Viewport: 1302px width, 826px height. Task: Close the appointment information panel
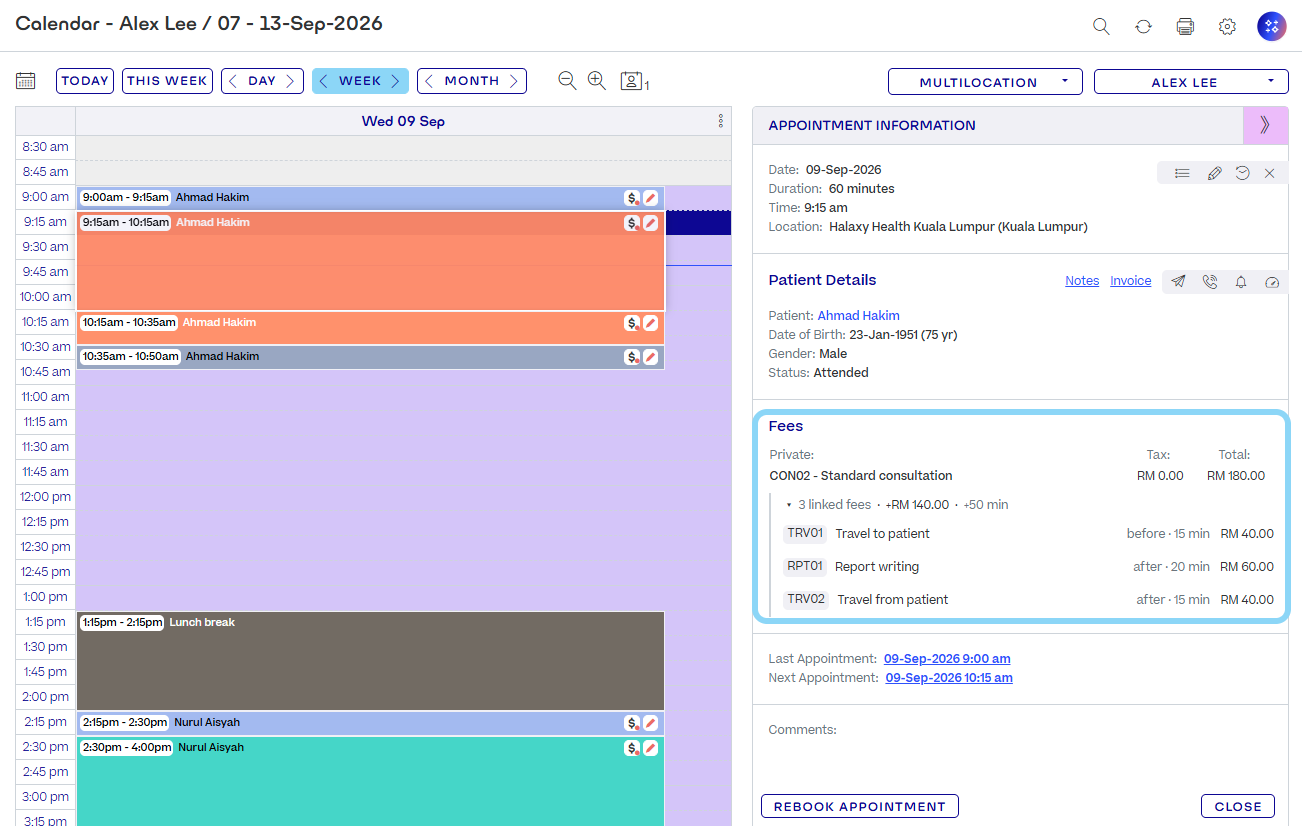pos(1238,806)
